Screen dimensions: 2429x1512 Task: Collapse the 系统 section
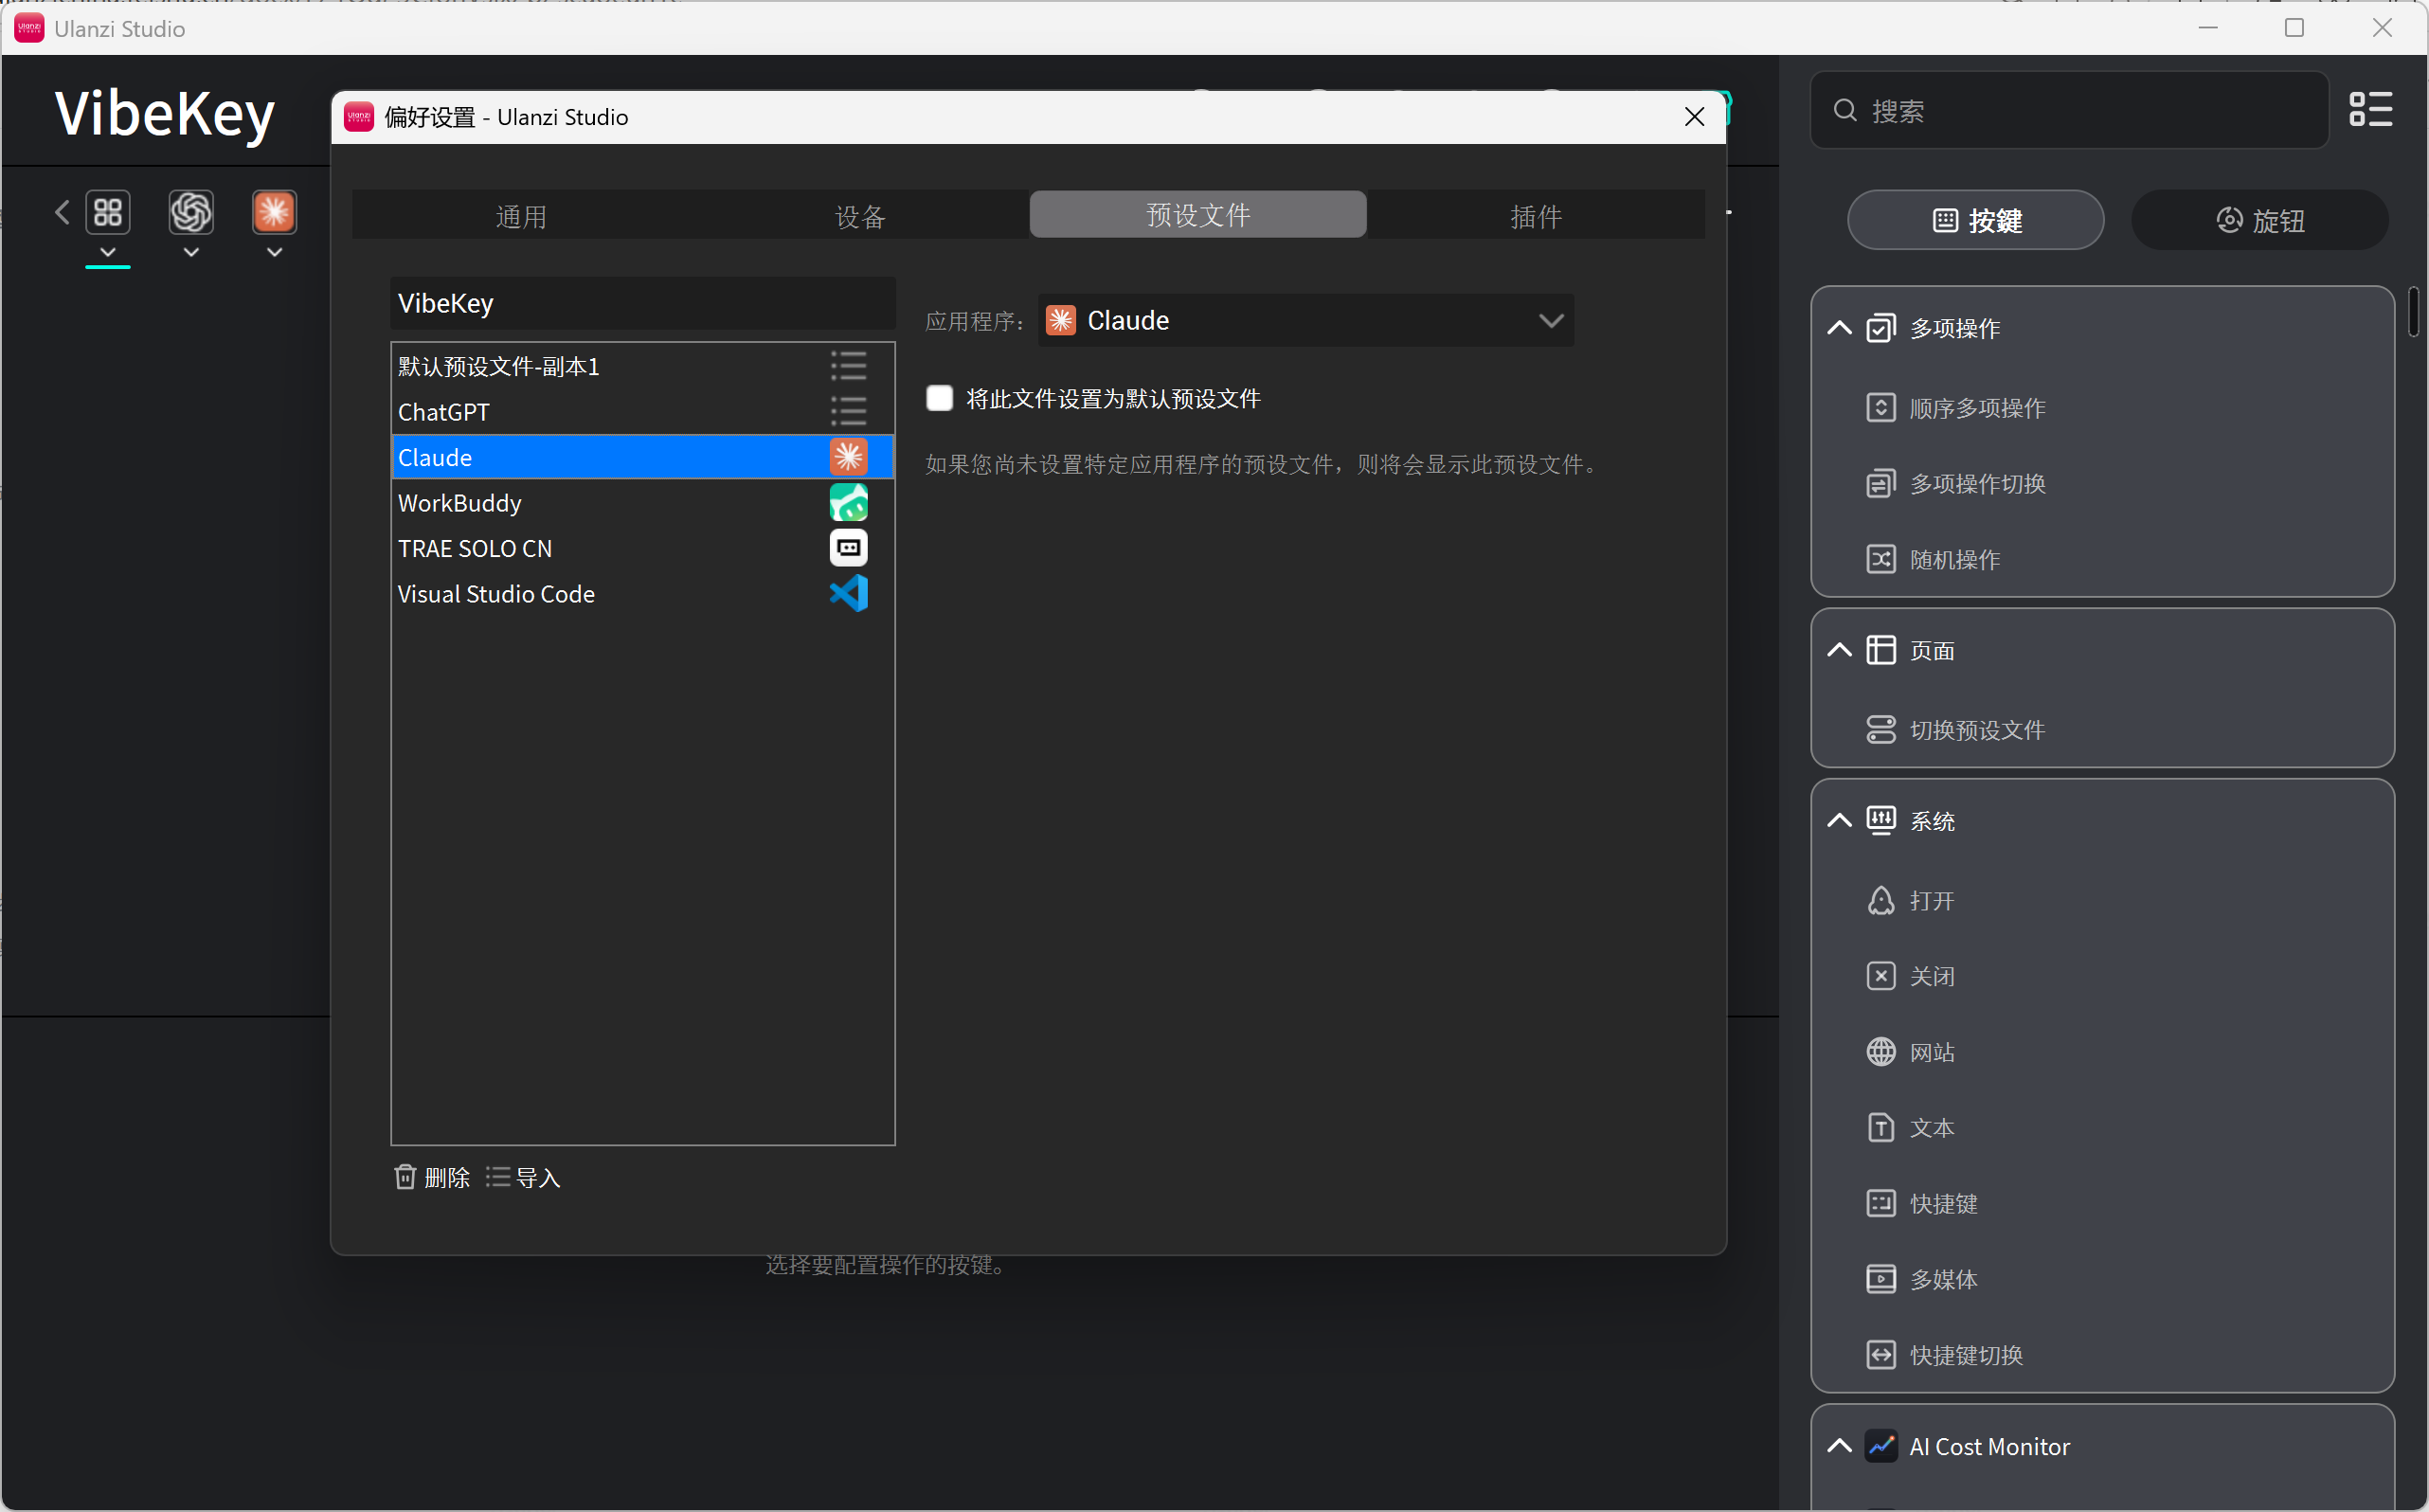(x=1838, y=821)
